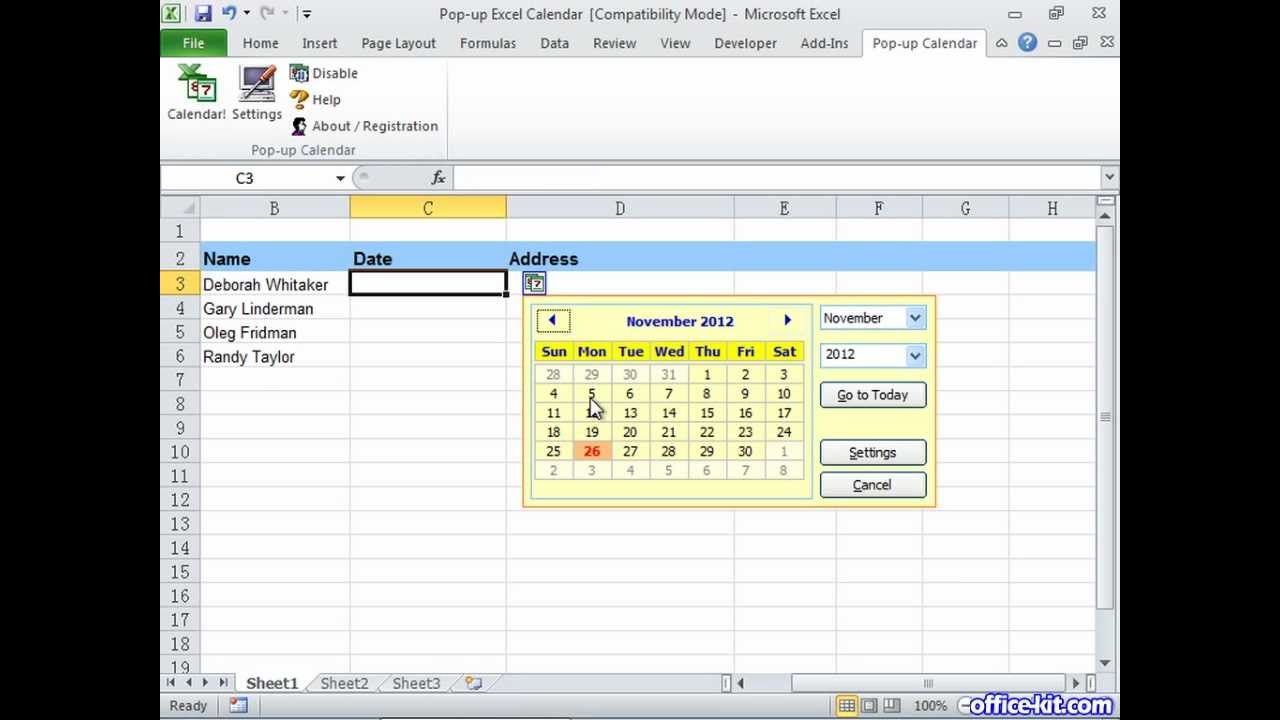Image resolution: width=1280 pixels, height=720 pixels.
Task: Click the horizontal scrollbar right arrow
Action: [1076, 684]
